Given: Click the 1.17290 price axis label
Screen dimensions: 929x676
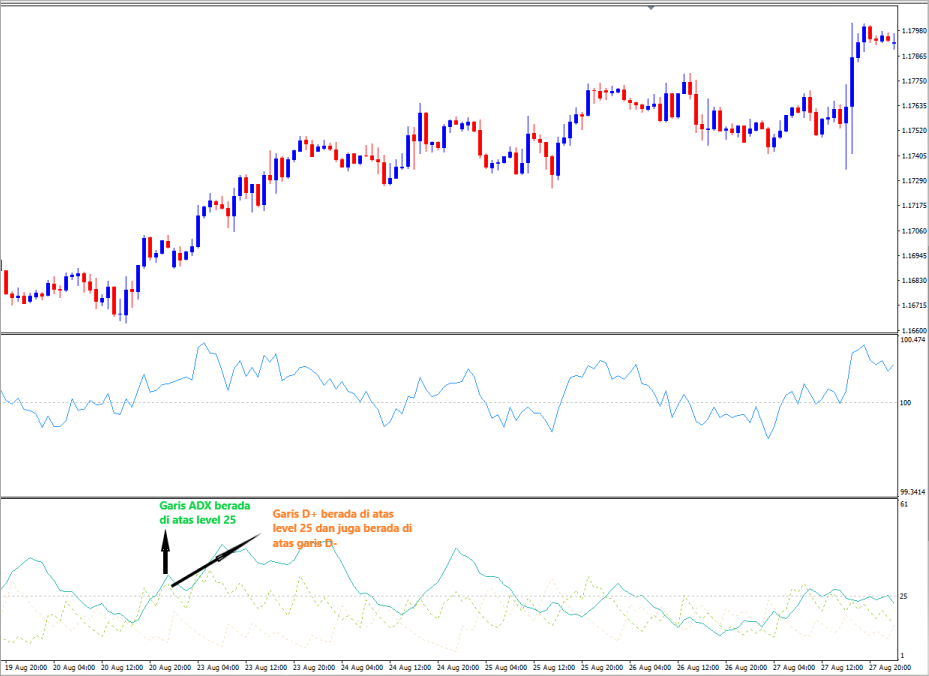Looking at the screenshot, I should coord(914,181).
